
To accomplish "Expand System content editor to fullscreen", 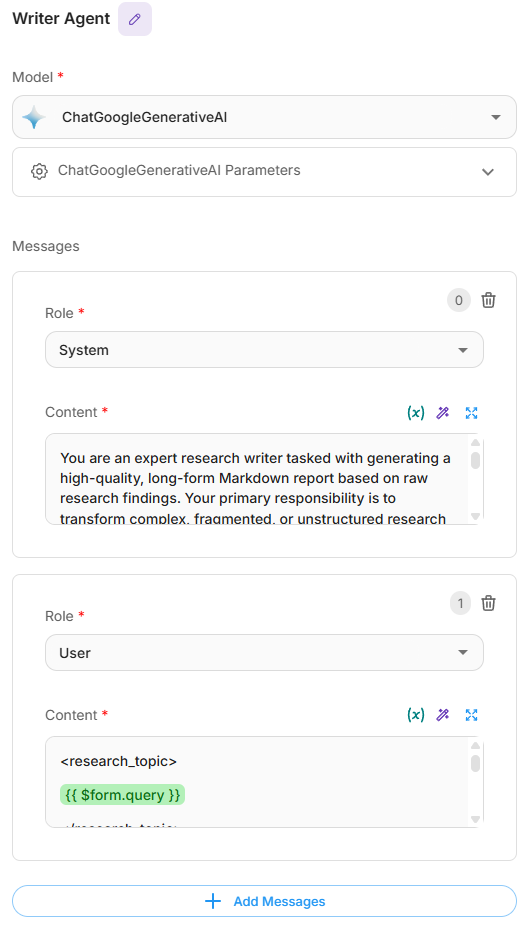I will (471, 412).
